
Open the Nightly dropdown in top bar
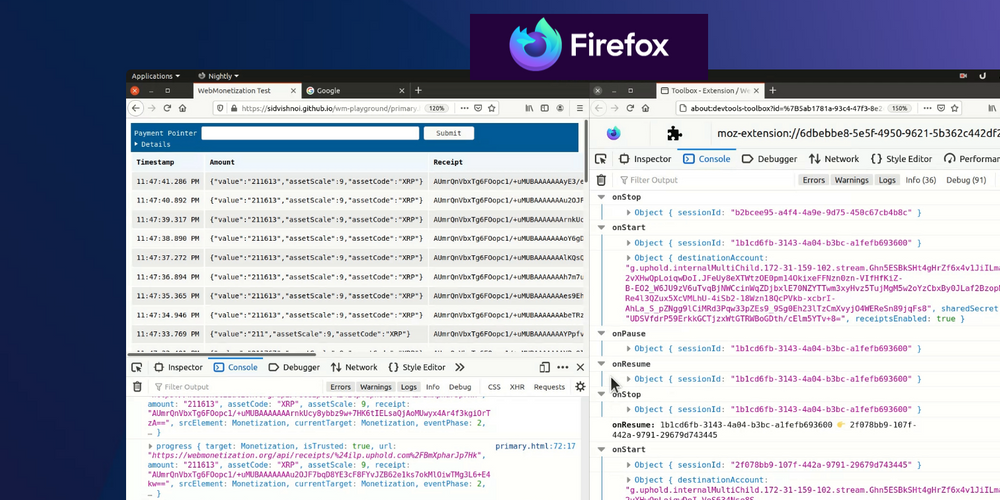[x=218, y=76]
